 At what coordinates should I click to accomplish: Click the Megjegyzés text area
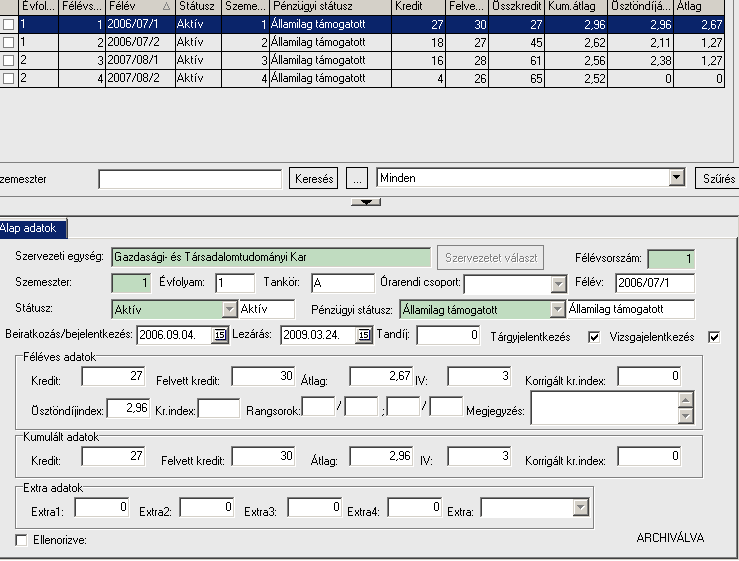click(x=605, y=408)
